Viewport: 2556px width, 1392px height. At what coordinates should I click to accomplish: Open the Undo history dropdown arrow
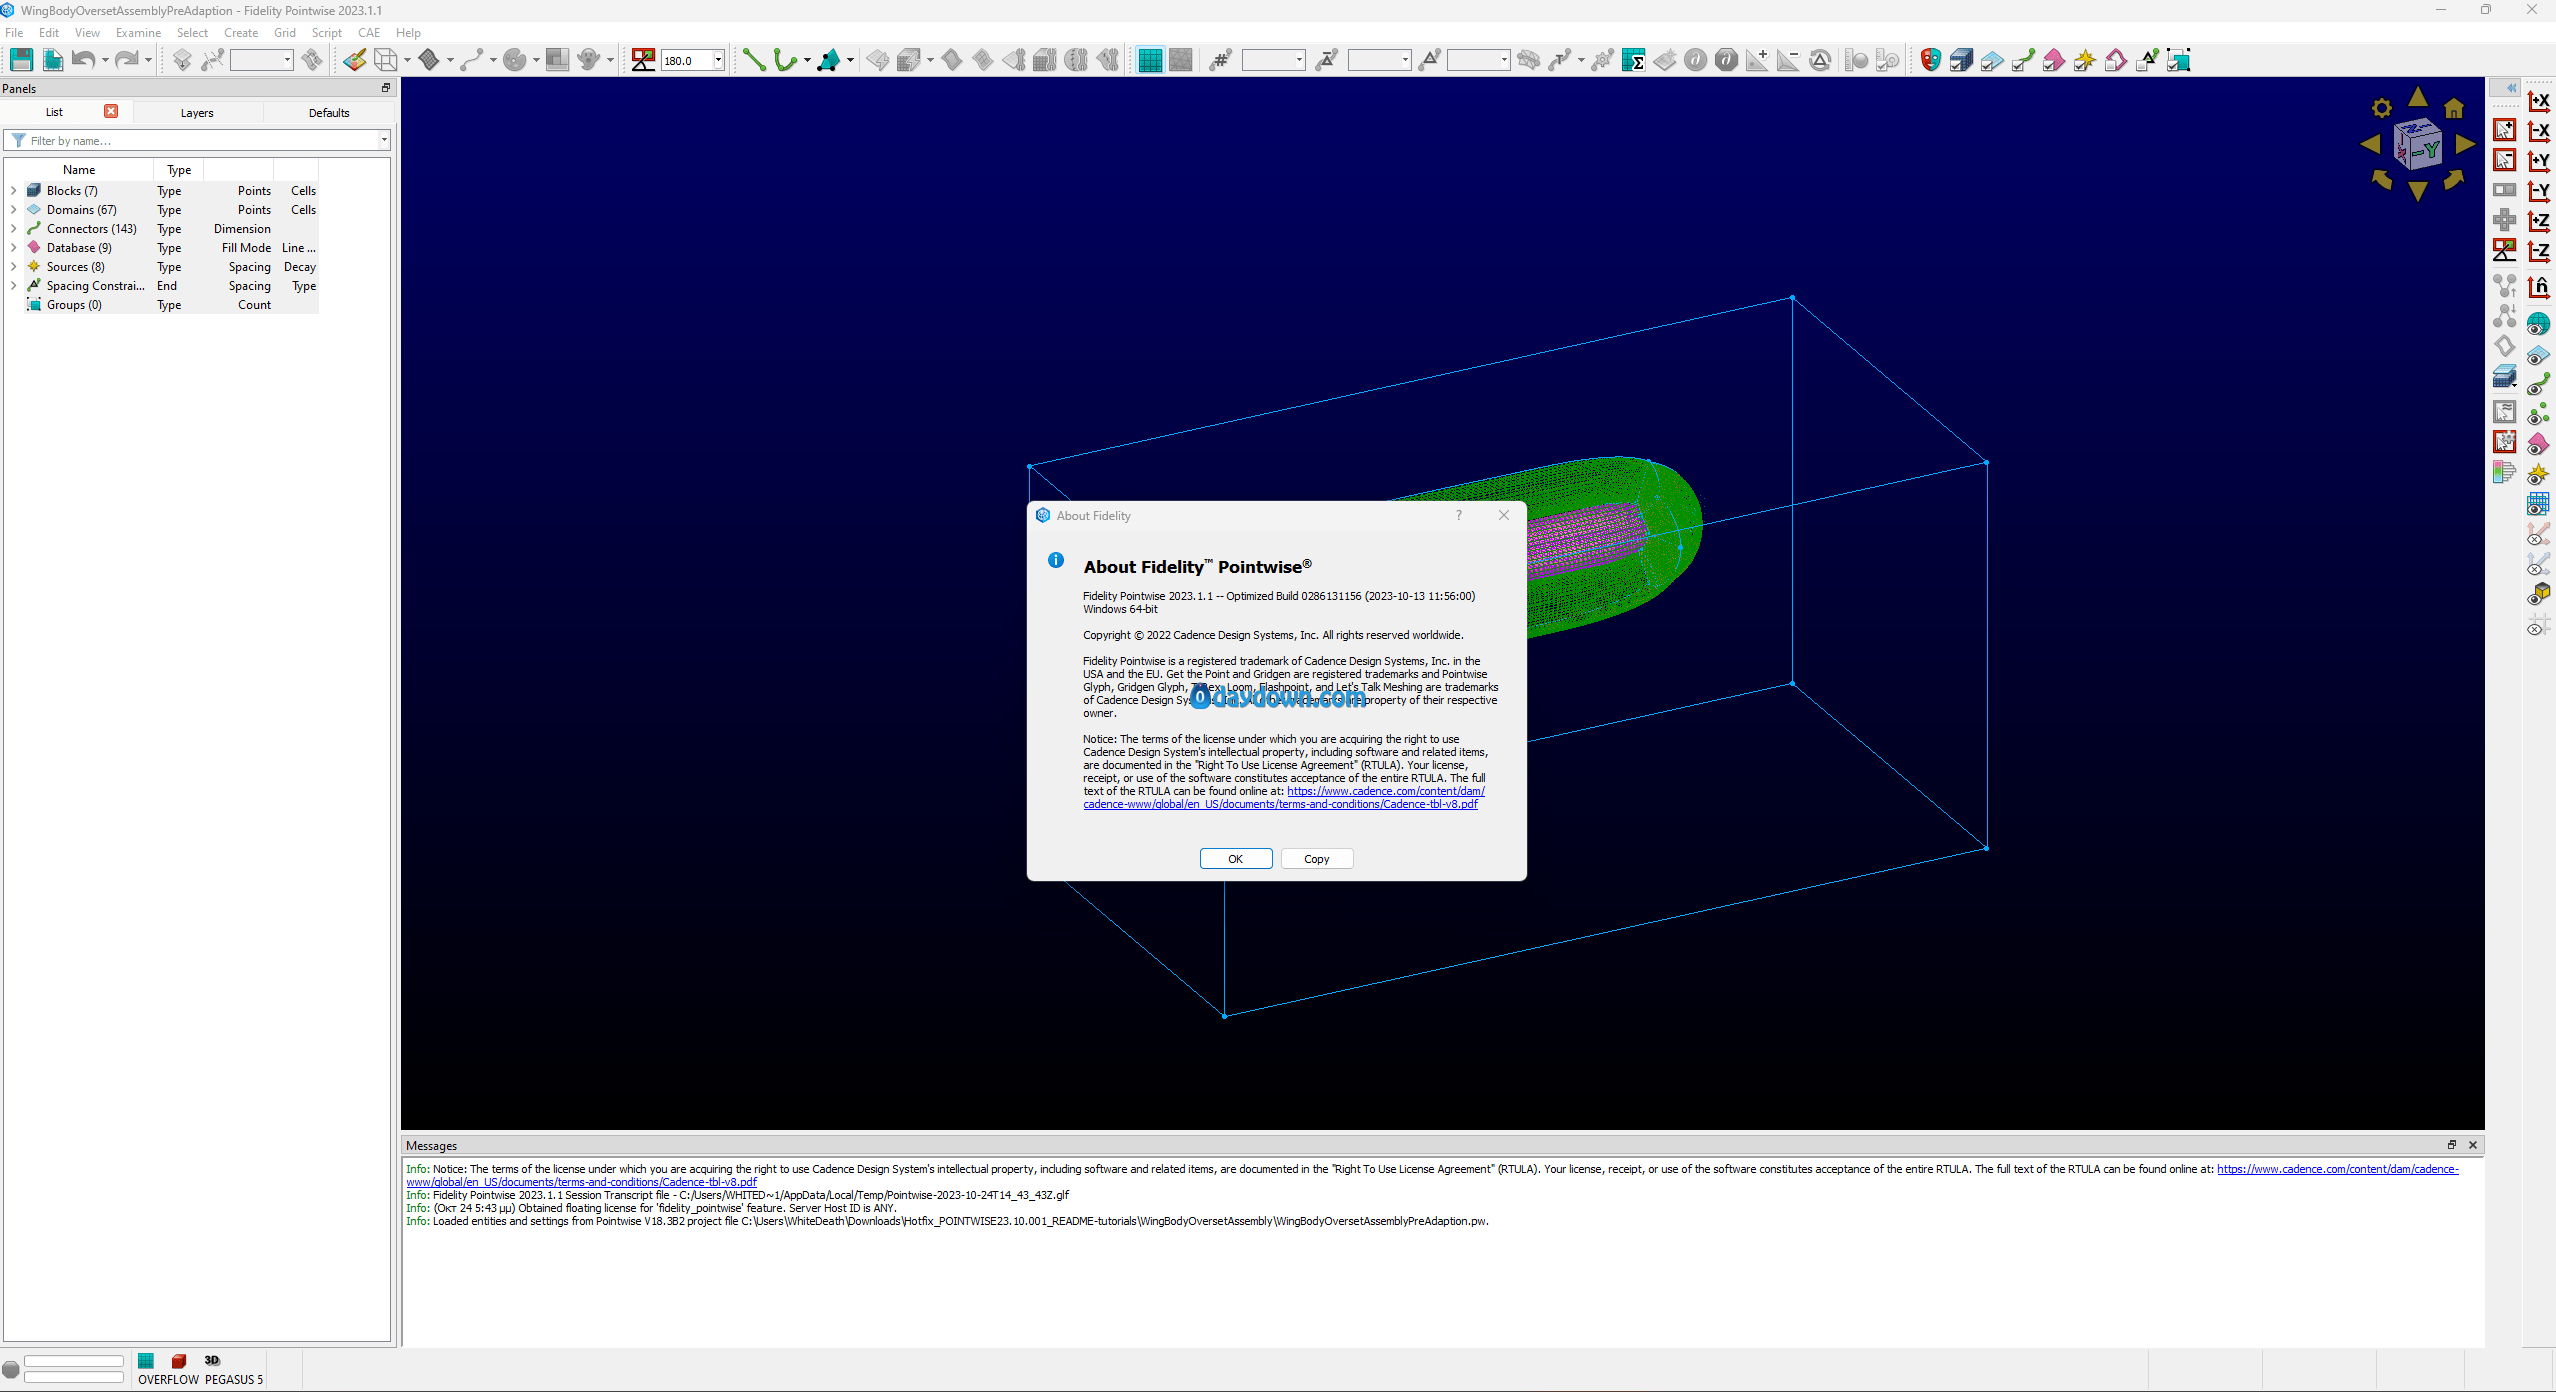click(x=105, y=60)
